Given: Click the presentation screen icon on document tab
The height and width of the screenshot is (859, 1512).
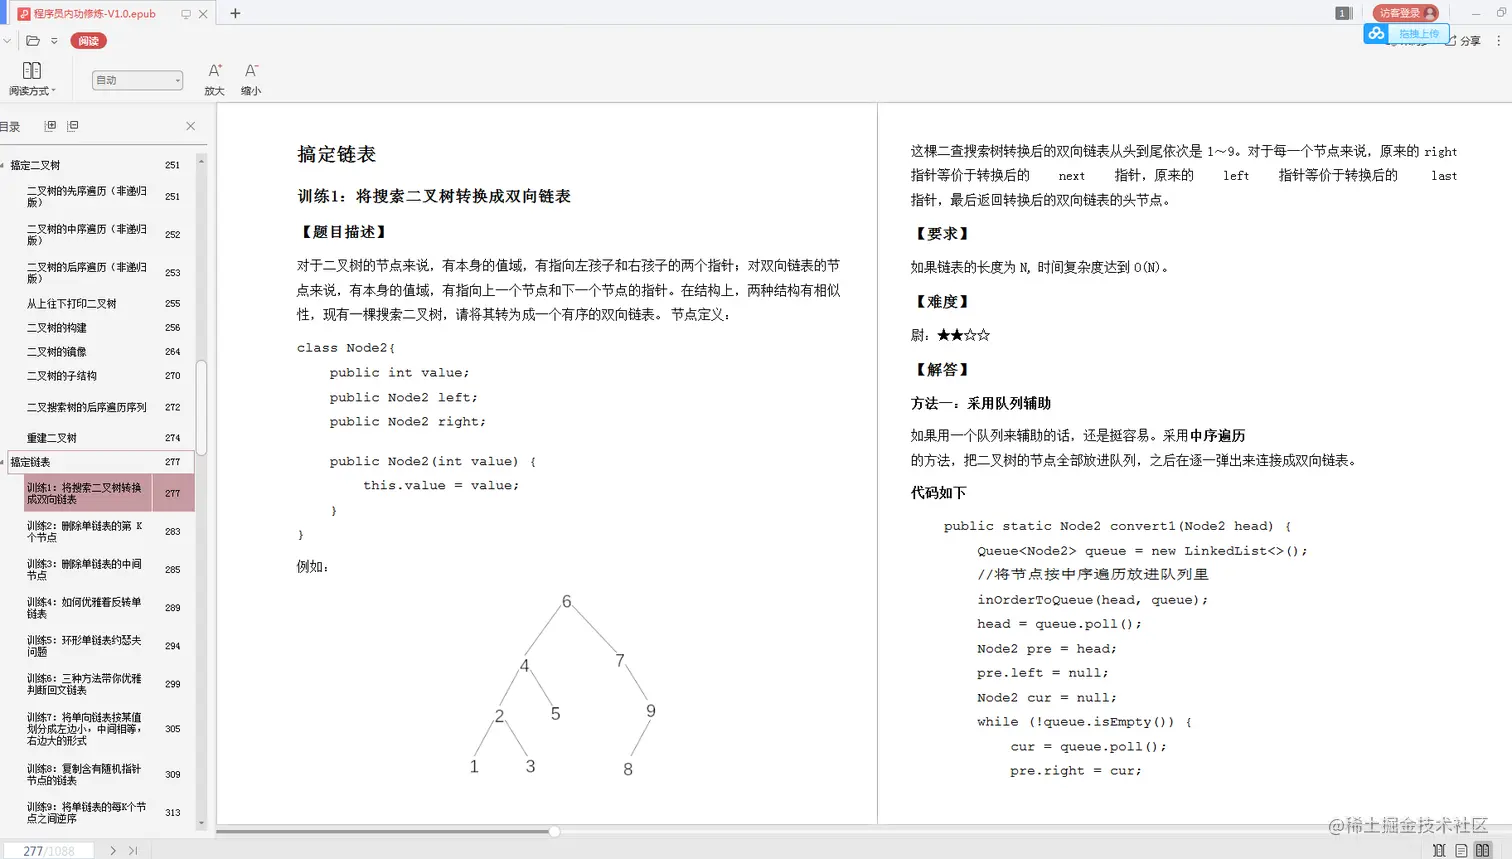Looking at the screenshot, I should (186, 14).
